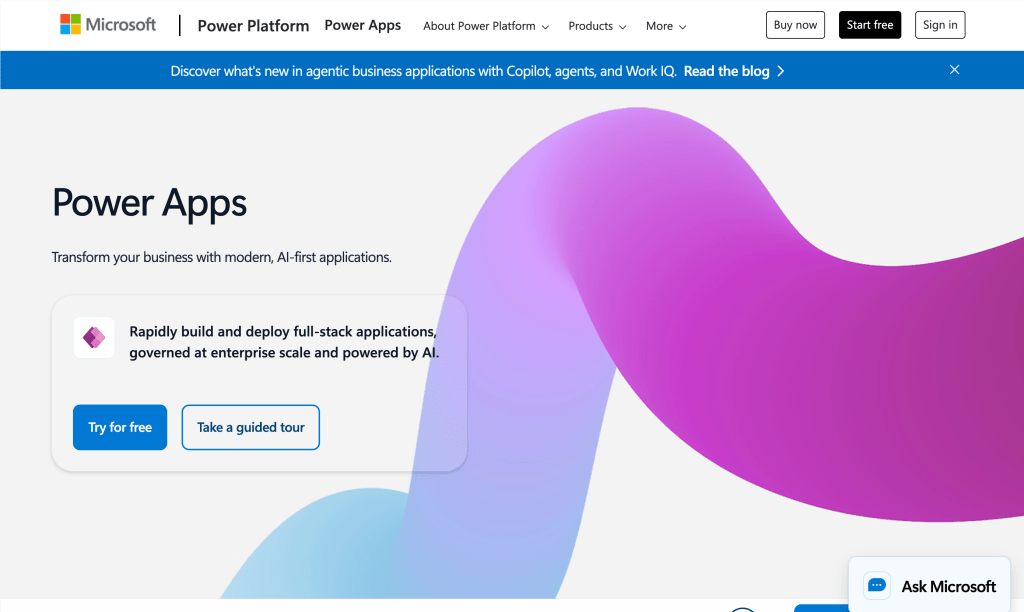Screen dimensions: 1024x612
Task: Open the Ask Microsoft chat bubble icon
Action: click(x=876, y=585)
